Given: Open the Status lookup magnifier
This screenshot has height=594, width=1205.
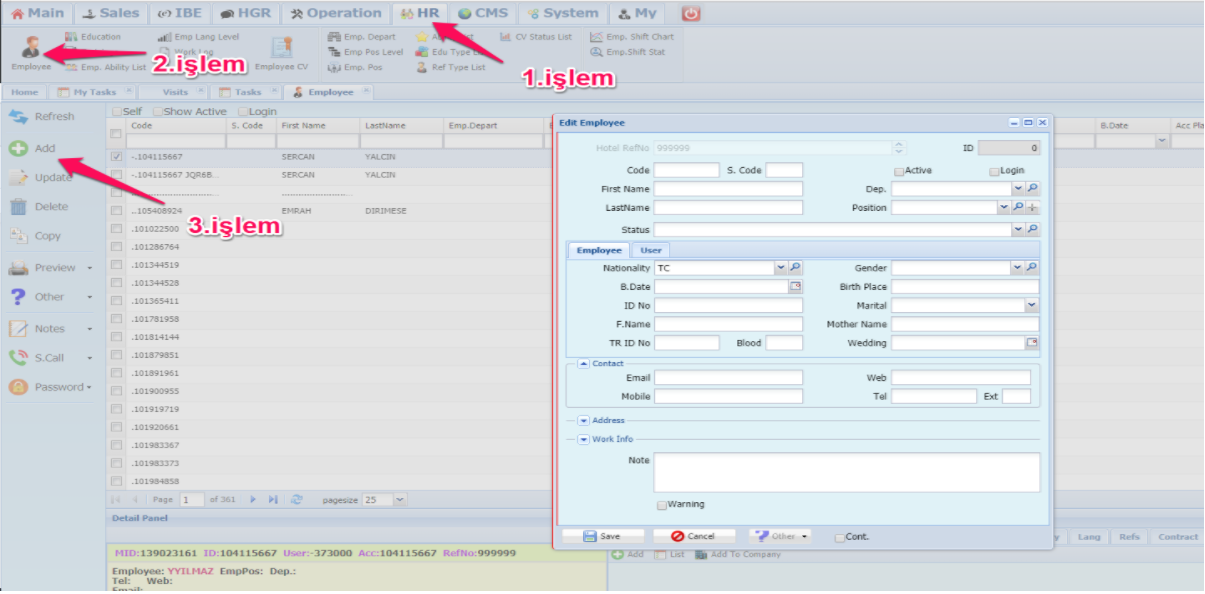Looking at the screenshot, I should coord(1033,230).
